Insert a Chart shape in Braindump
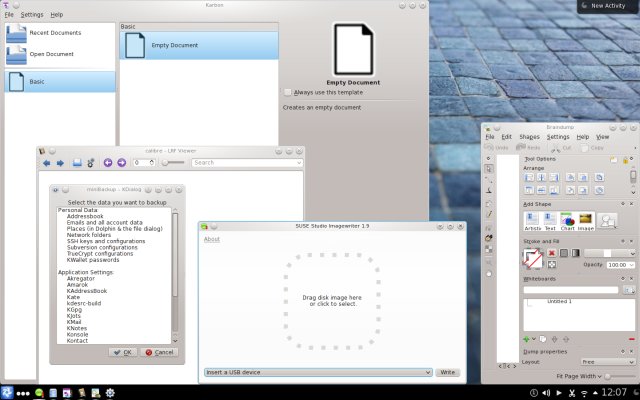 pos(567,219)
